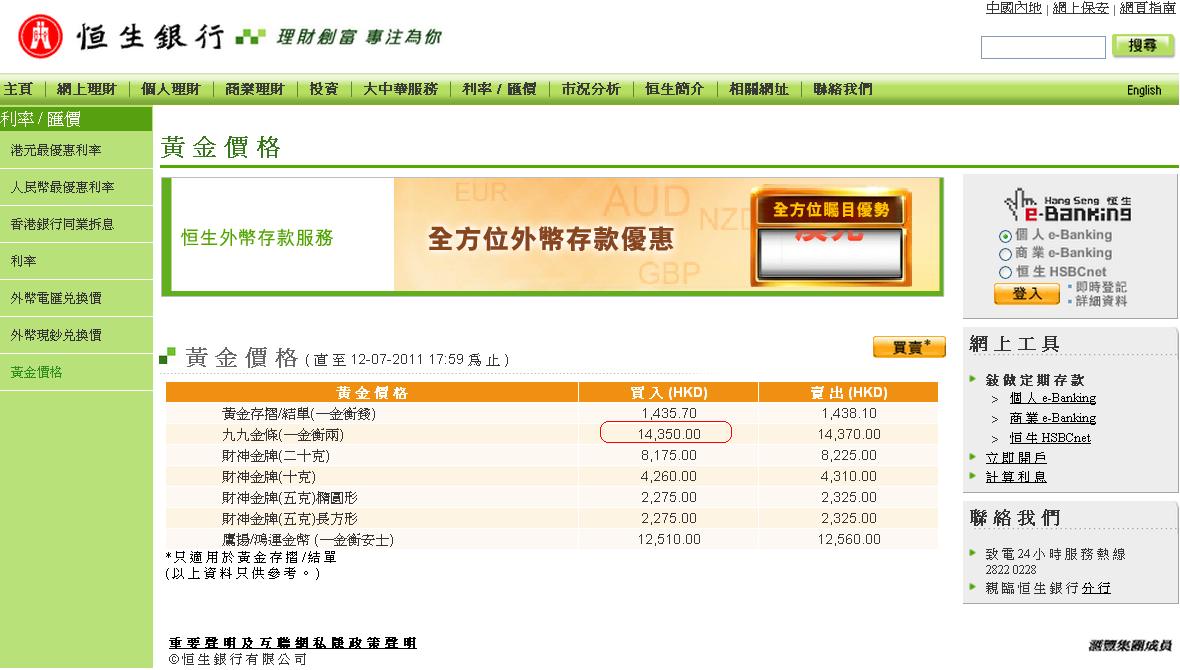
Task: Open the 投資 navigation menu
Action: click(323, 89)
